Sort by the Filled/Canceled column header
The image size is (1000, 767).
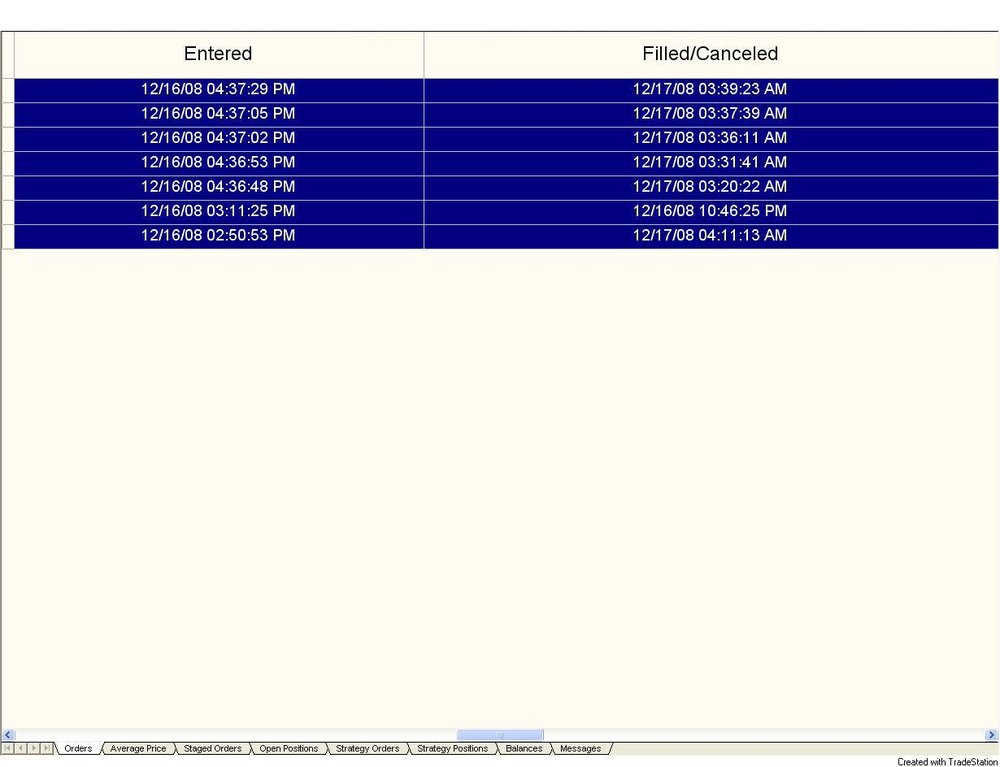point(710,54)
